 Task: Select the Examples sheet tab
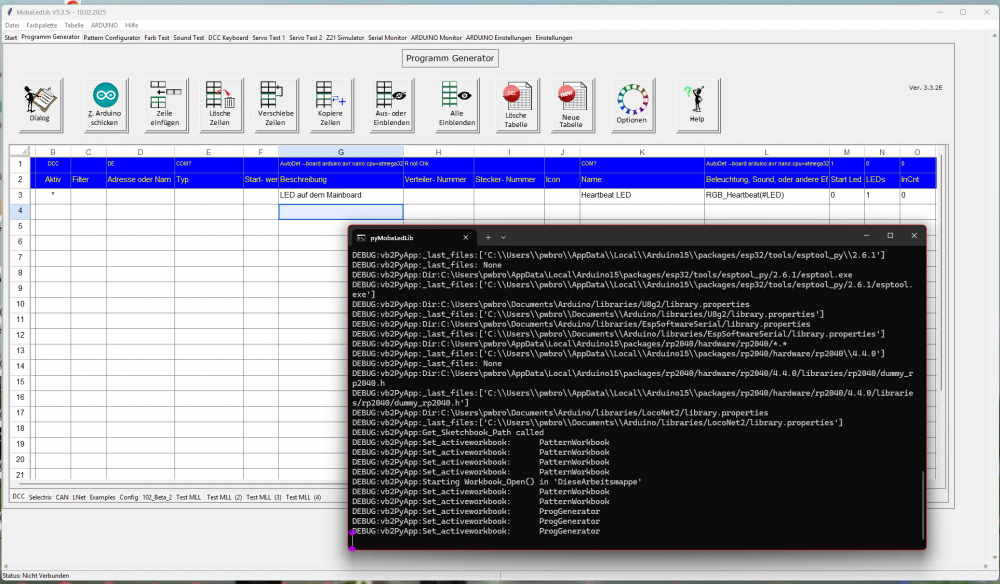point(102,497)
